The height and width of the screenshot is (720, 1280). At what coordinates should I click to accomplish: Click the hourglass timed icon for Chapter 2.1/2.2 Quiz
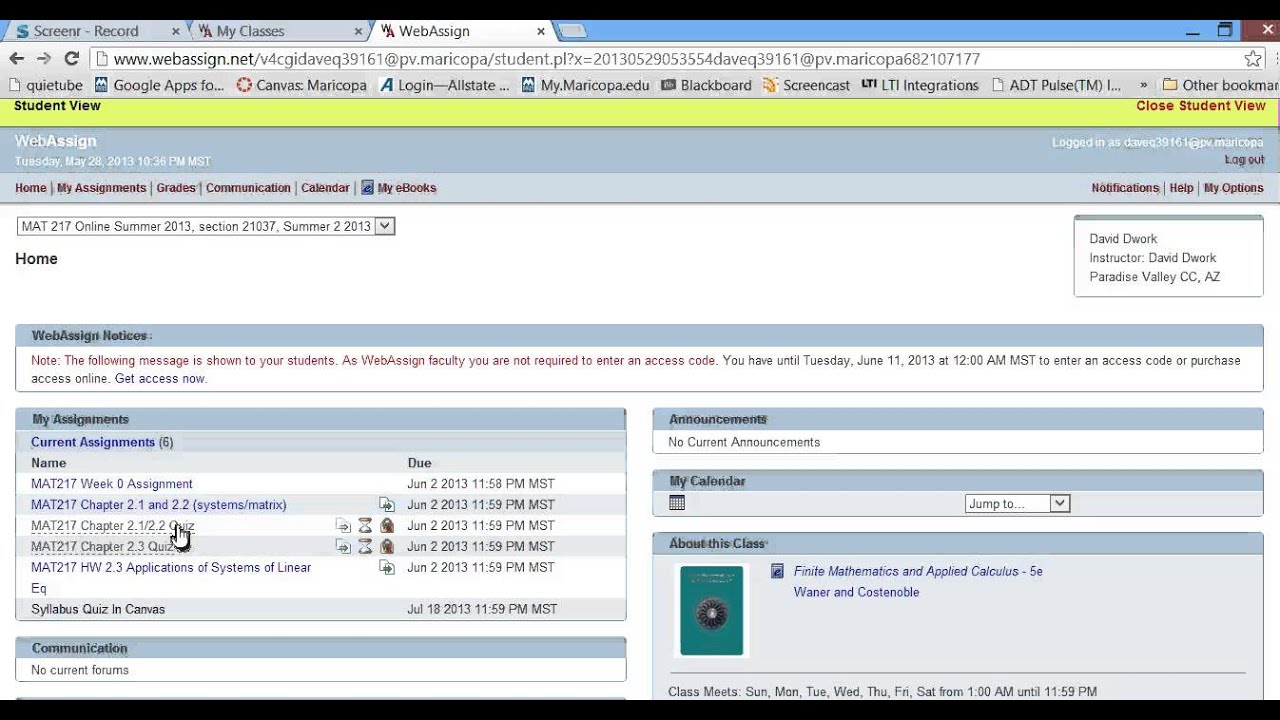pos(365,526)
